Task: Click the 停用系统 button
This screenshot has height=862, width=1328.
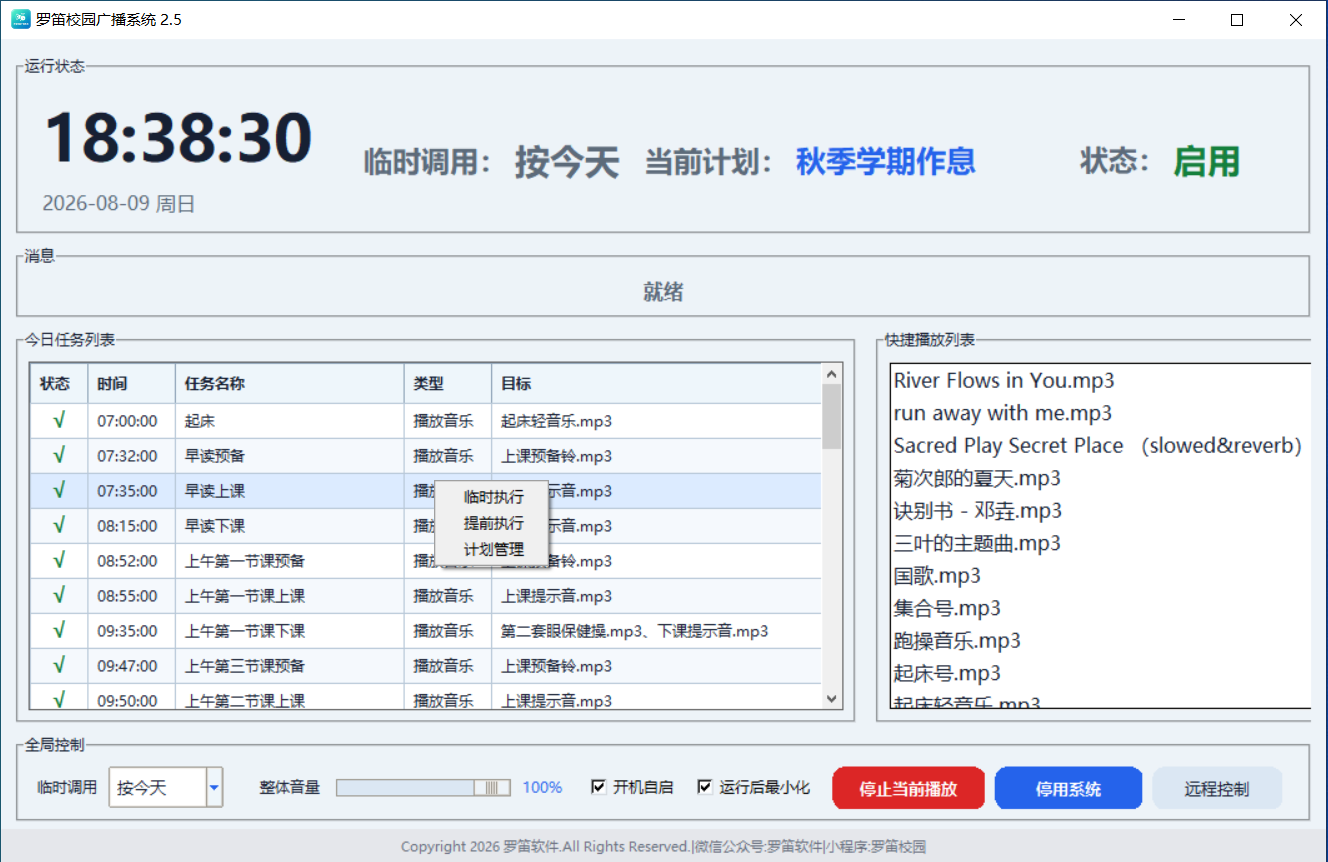Action: pos(1068,788)
